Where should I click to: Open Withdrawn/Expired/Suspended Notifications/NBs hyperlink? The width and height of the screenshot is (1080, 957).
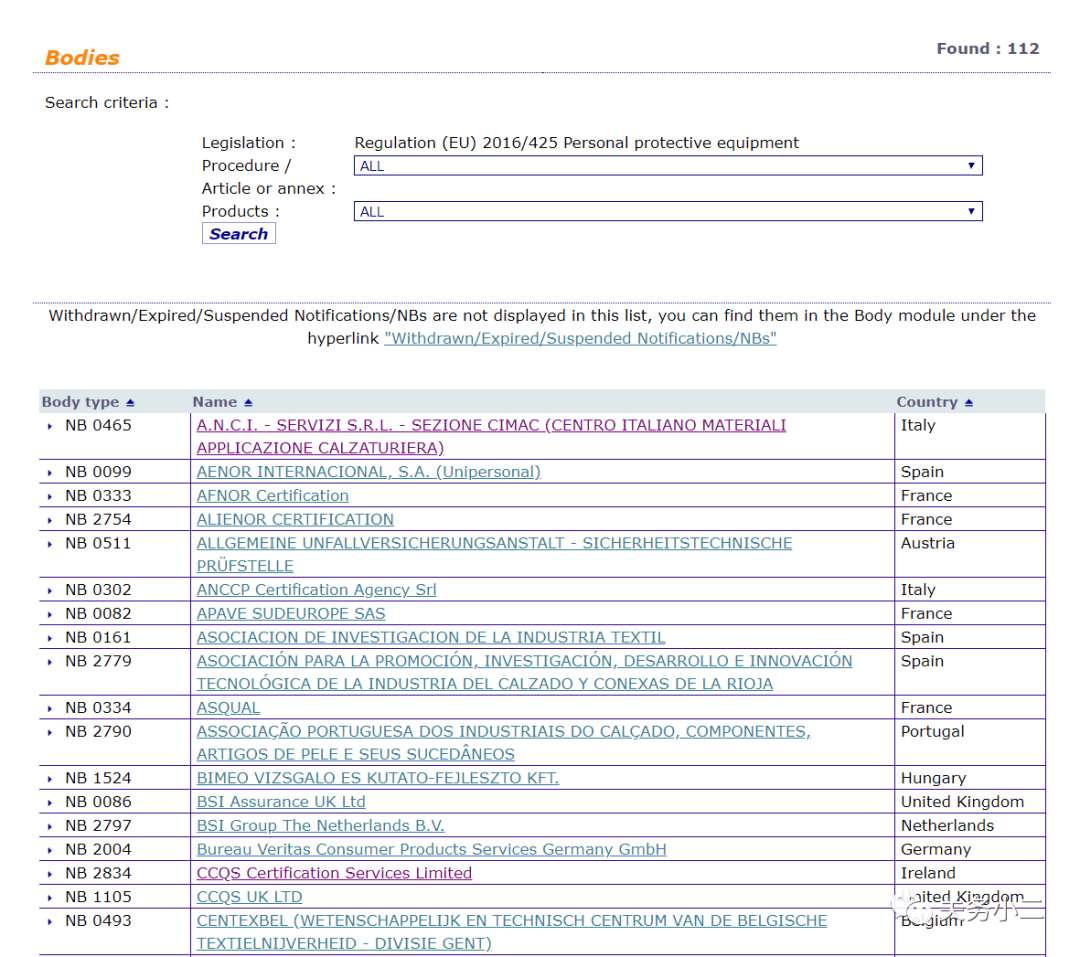pyautogui.click(x=580, y=339)
